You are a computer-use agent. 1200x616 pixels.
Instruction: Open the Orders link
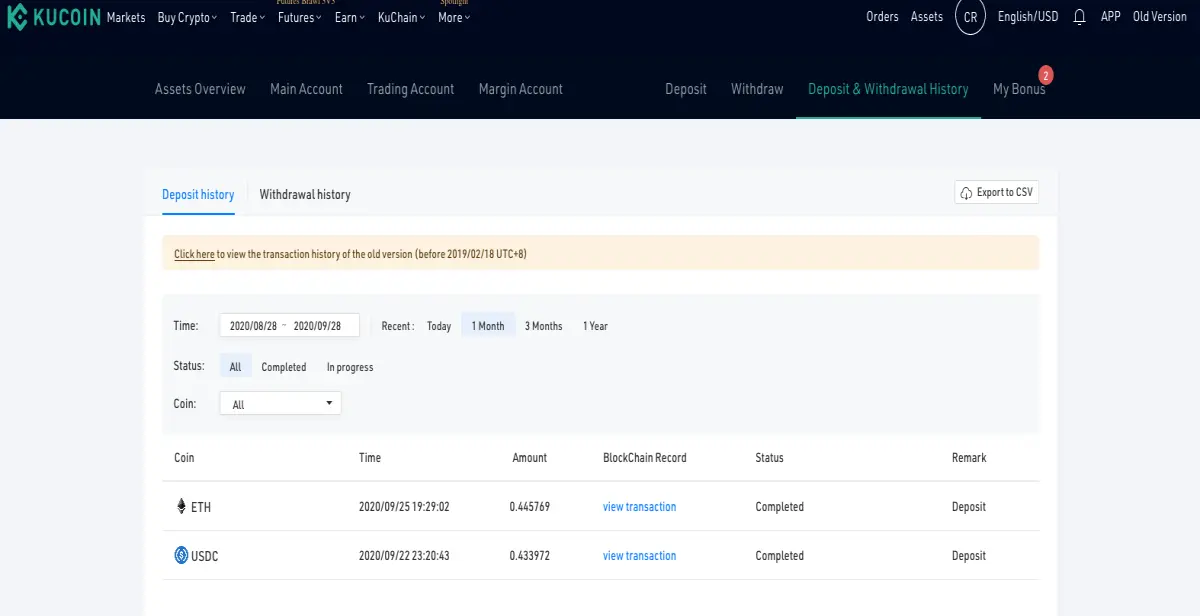(882, 17)
